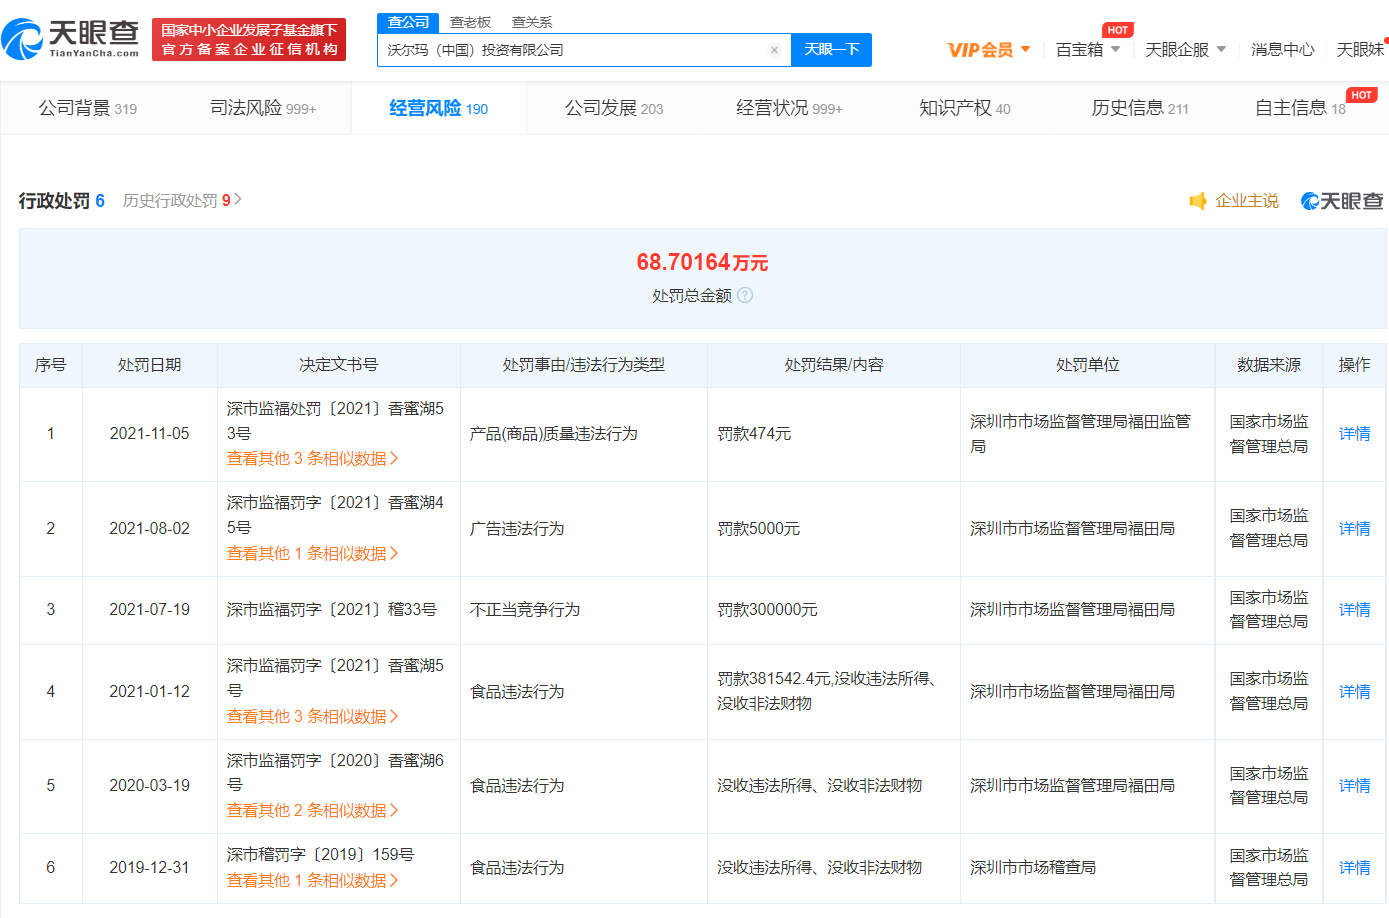Click the 2019-12-31 date cell

coord(150,868)
